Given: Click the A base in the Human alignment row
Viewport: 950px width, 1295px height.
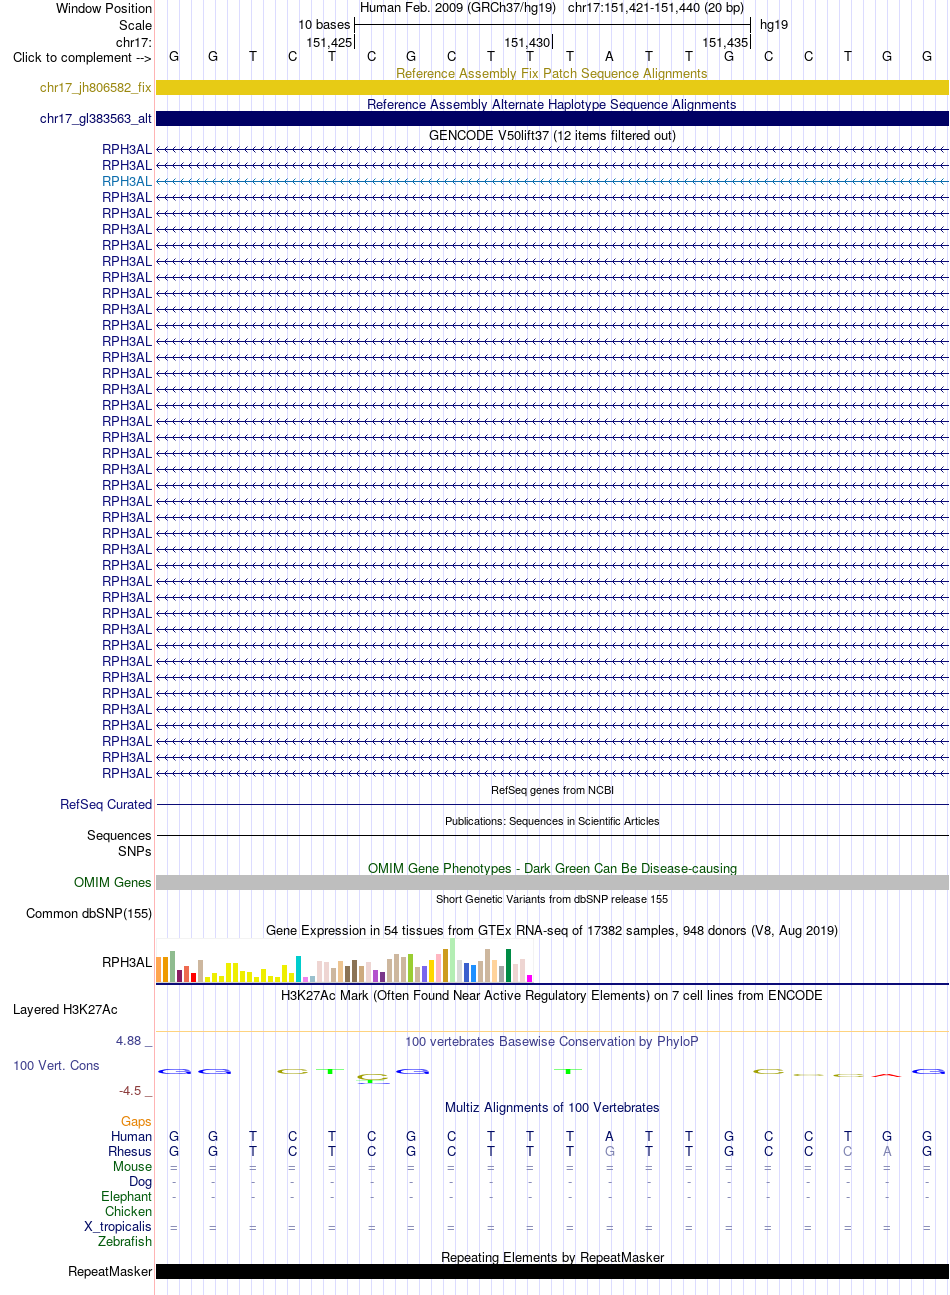Looking at the screenshot, I should [609, 1136].
